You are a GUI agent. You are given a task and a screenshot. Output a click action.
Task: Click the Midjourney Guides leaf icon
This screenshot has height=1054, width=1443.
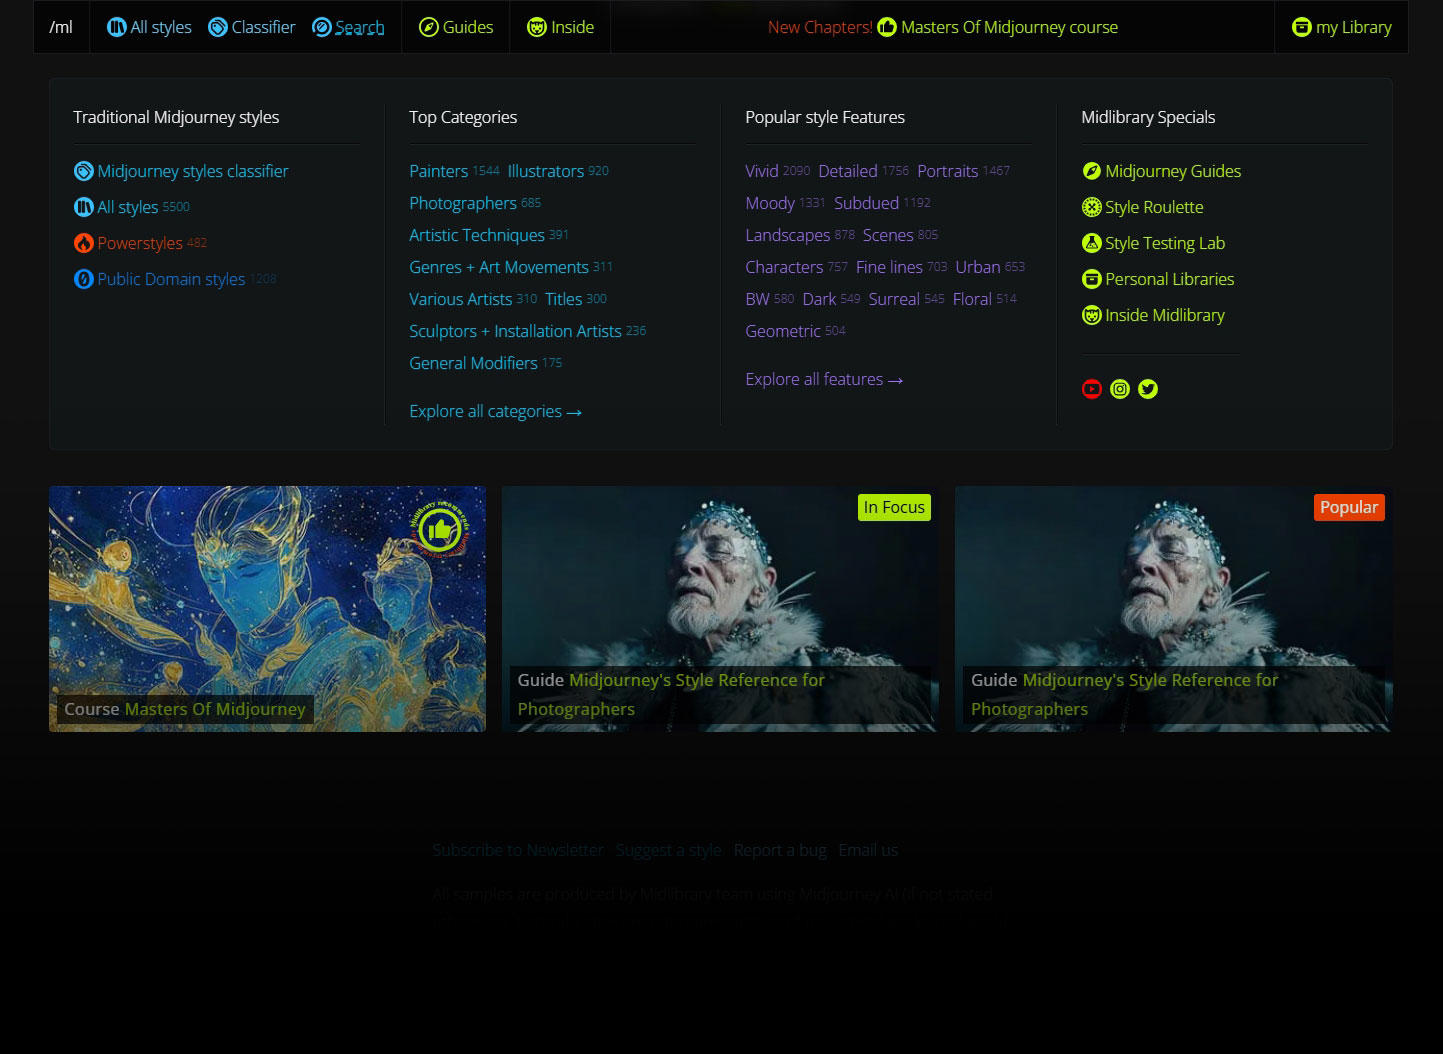(x=1092, y=171)
